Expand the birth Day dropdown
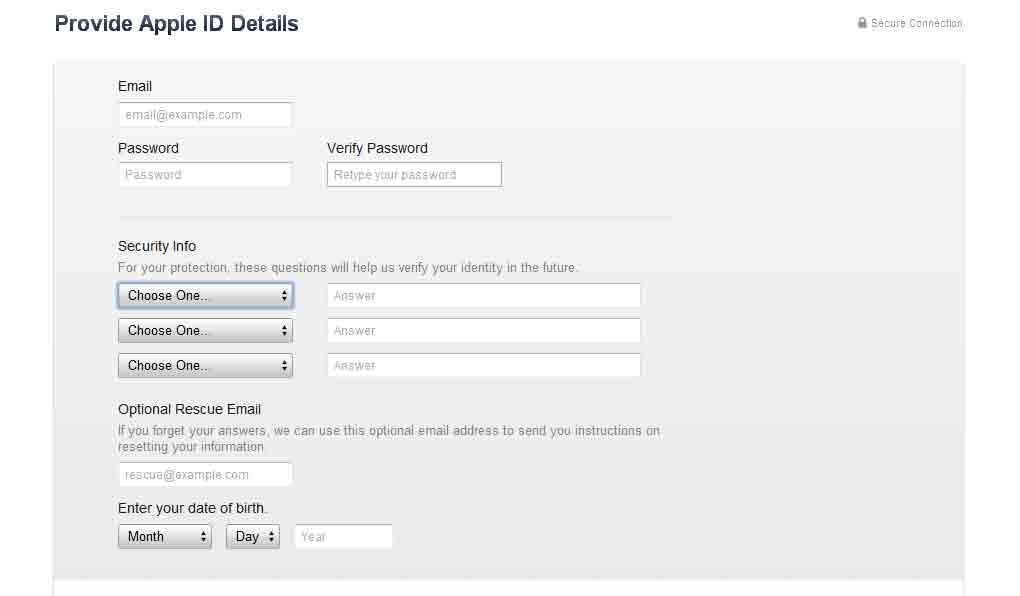The height and width of the screenshot is (596, 1020). pos(253,537)
